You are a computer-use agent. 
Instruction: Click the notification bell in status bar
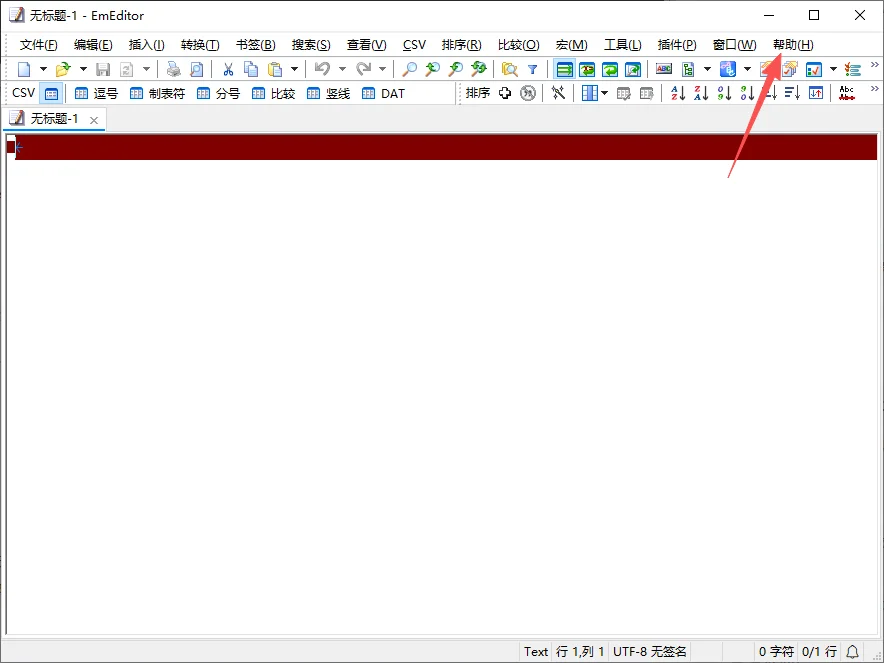(x=852, y=652)
